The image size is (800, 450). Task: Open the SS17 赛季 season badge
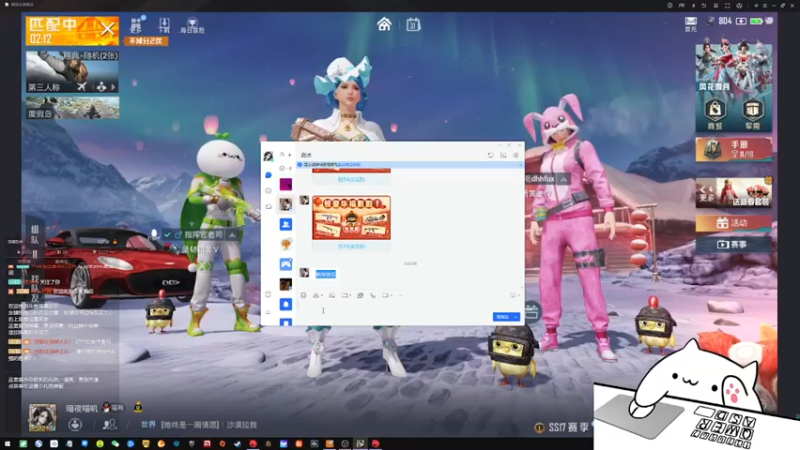[x=562, y=428]
